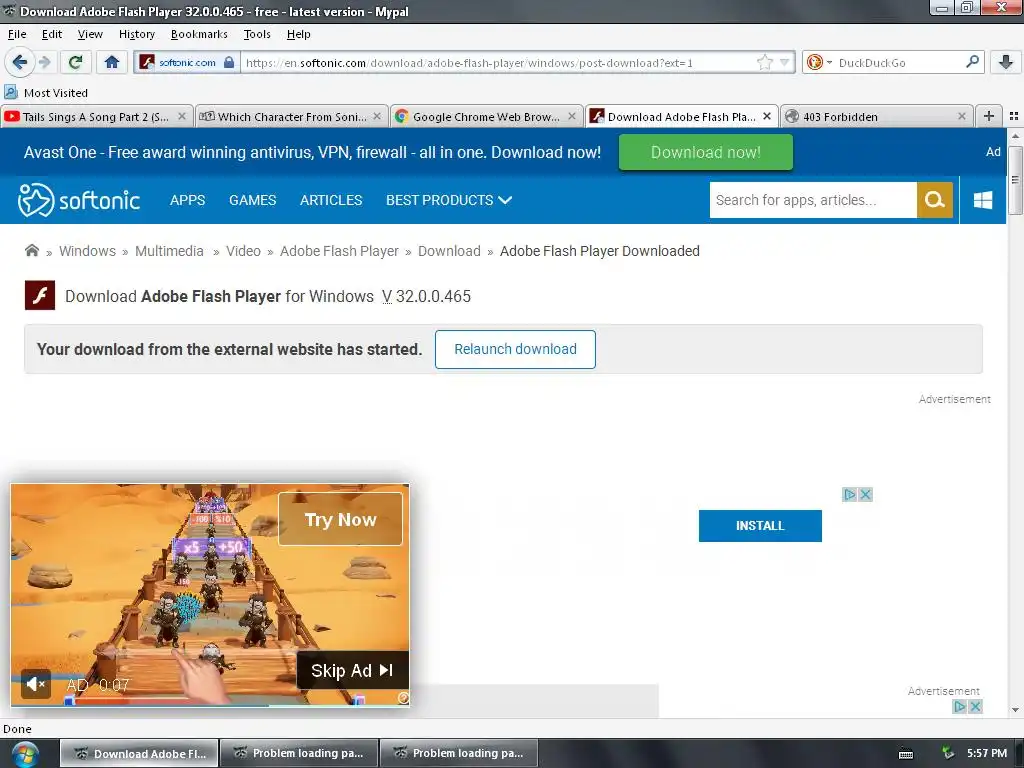Image resolution: width=1024 pixels, height=768 pixels.
Task: Open the list all tabs grid button
Action: click(1014, 116)
